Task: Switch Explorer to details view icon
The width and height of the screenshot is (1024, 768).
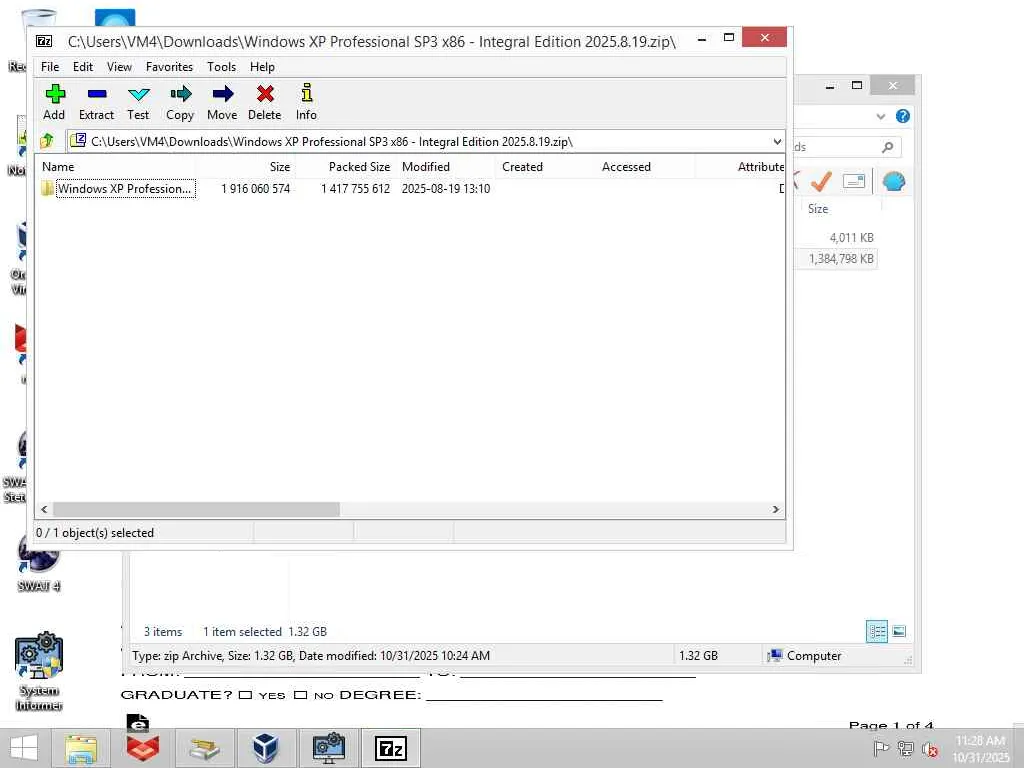Action: [x=877, y=632]
